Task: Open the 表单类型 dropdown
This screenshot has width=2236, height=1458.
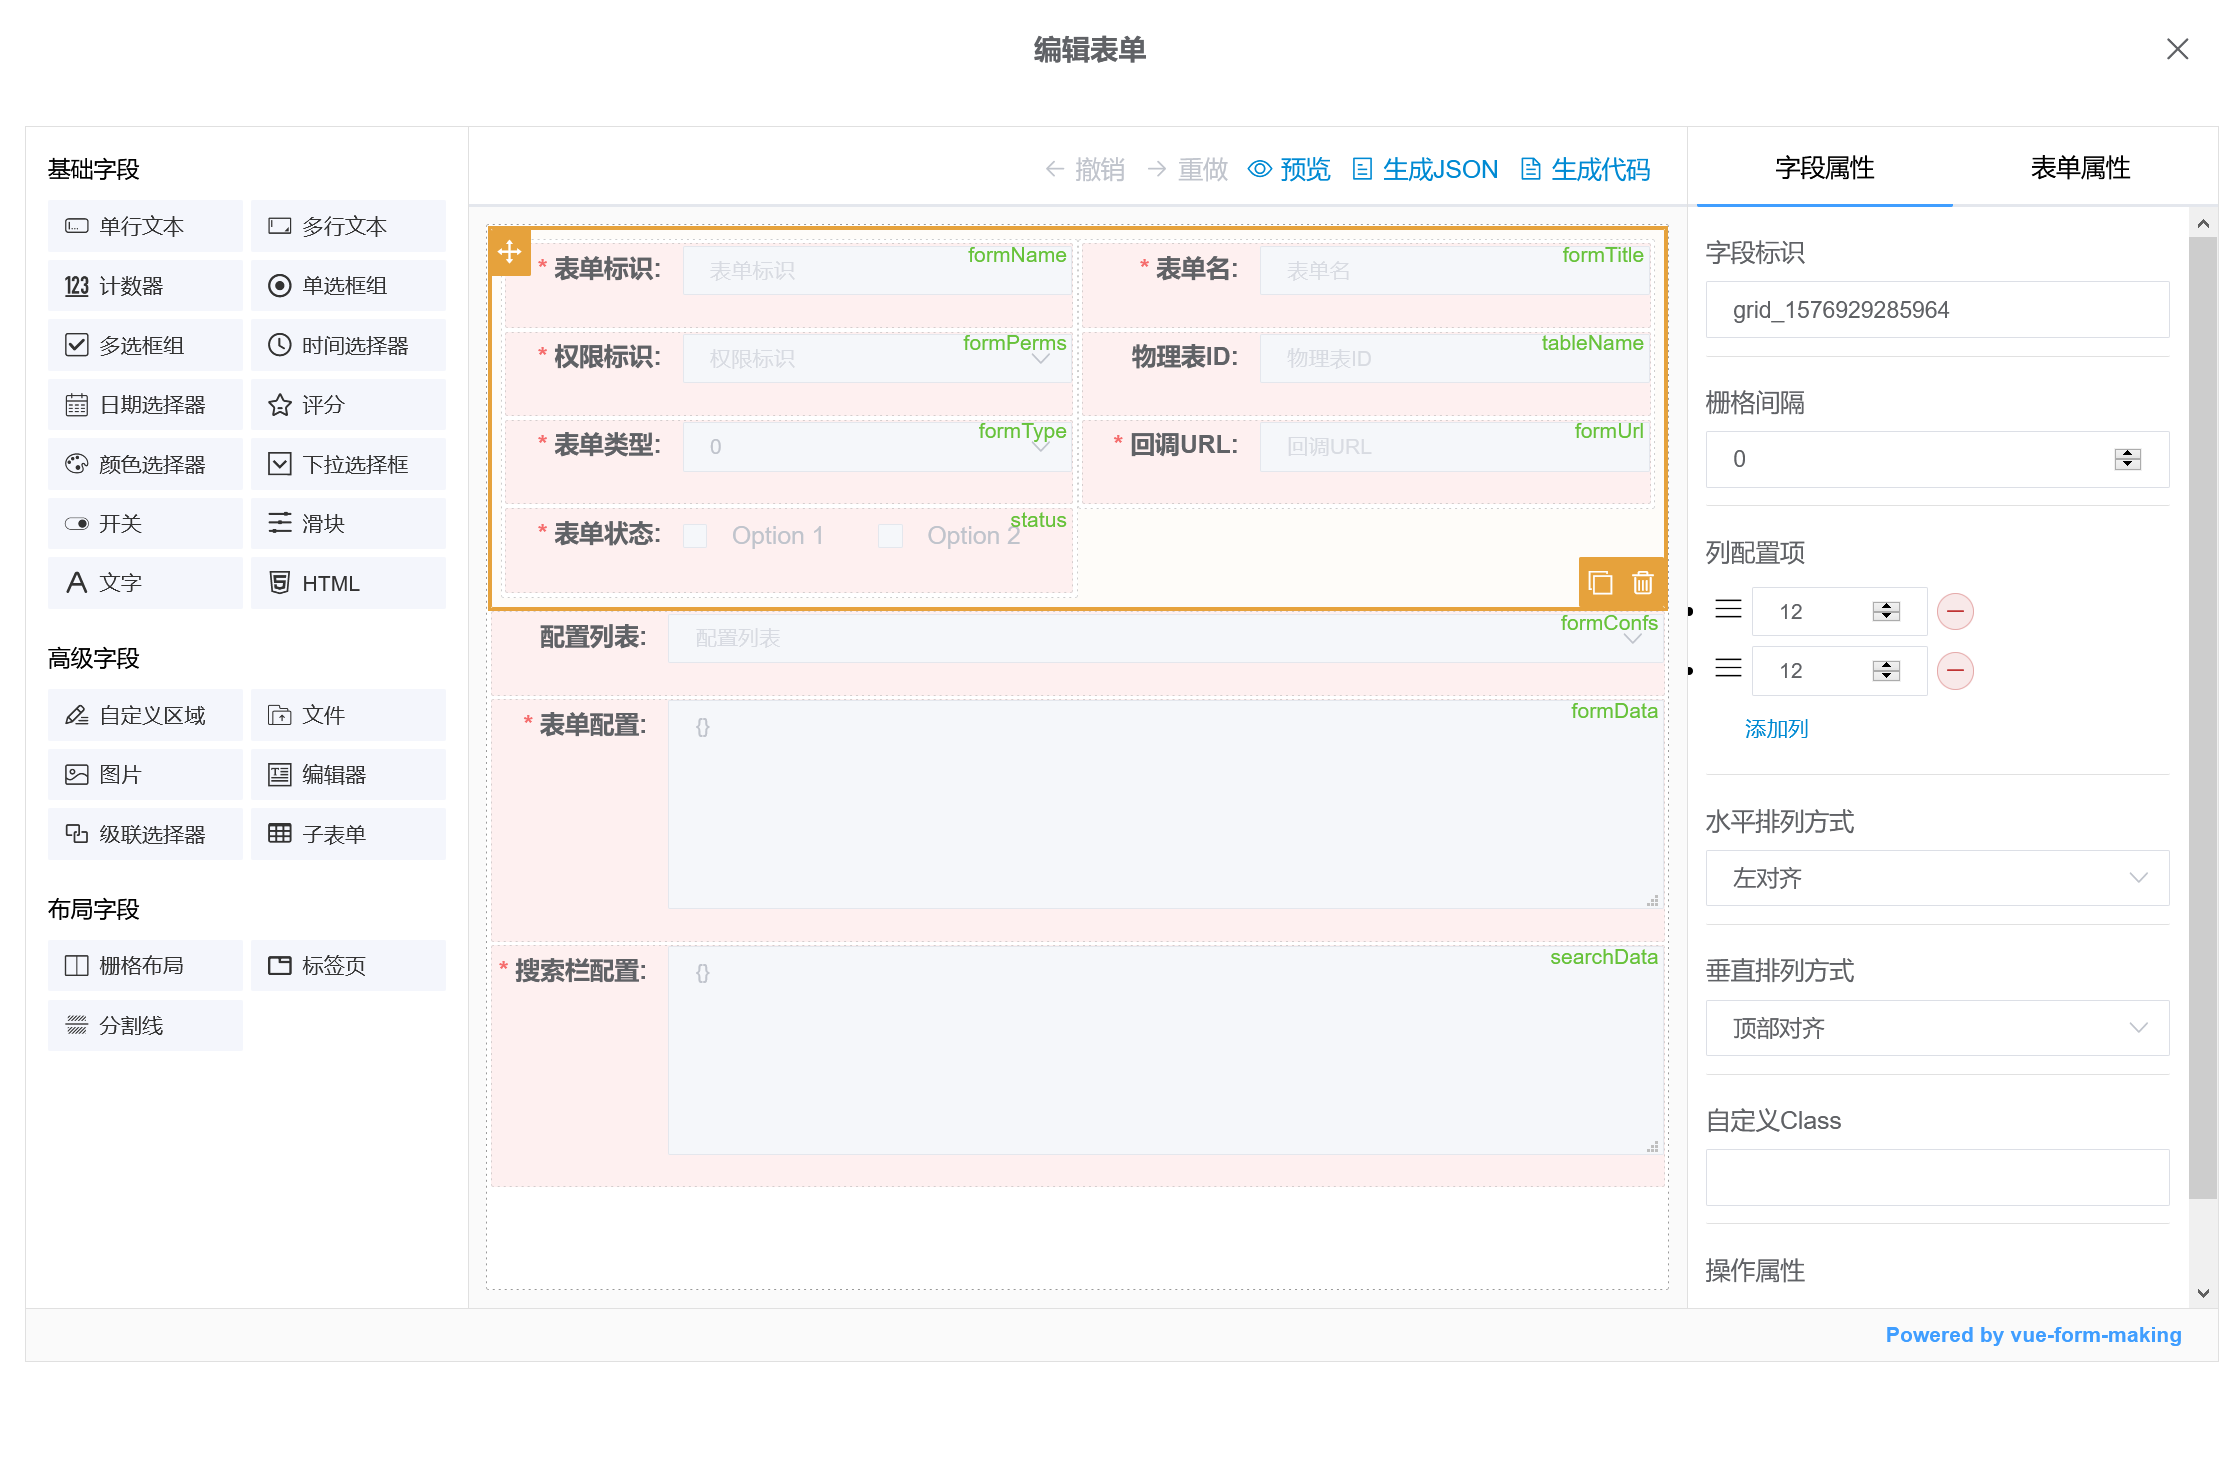Action: pyautogui.click(x=877, y=446)
